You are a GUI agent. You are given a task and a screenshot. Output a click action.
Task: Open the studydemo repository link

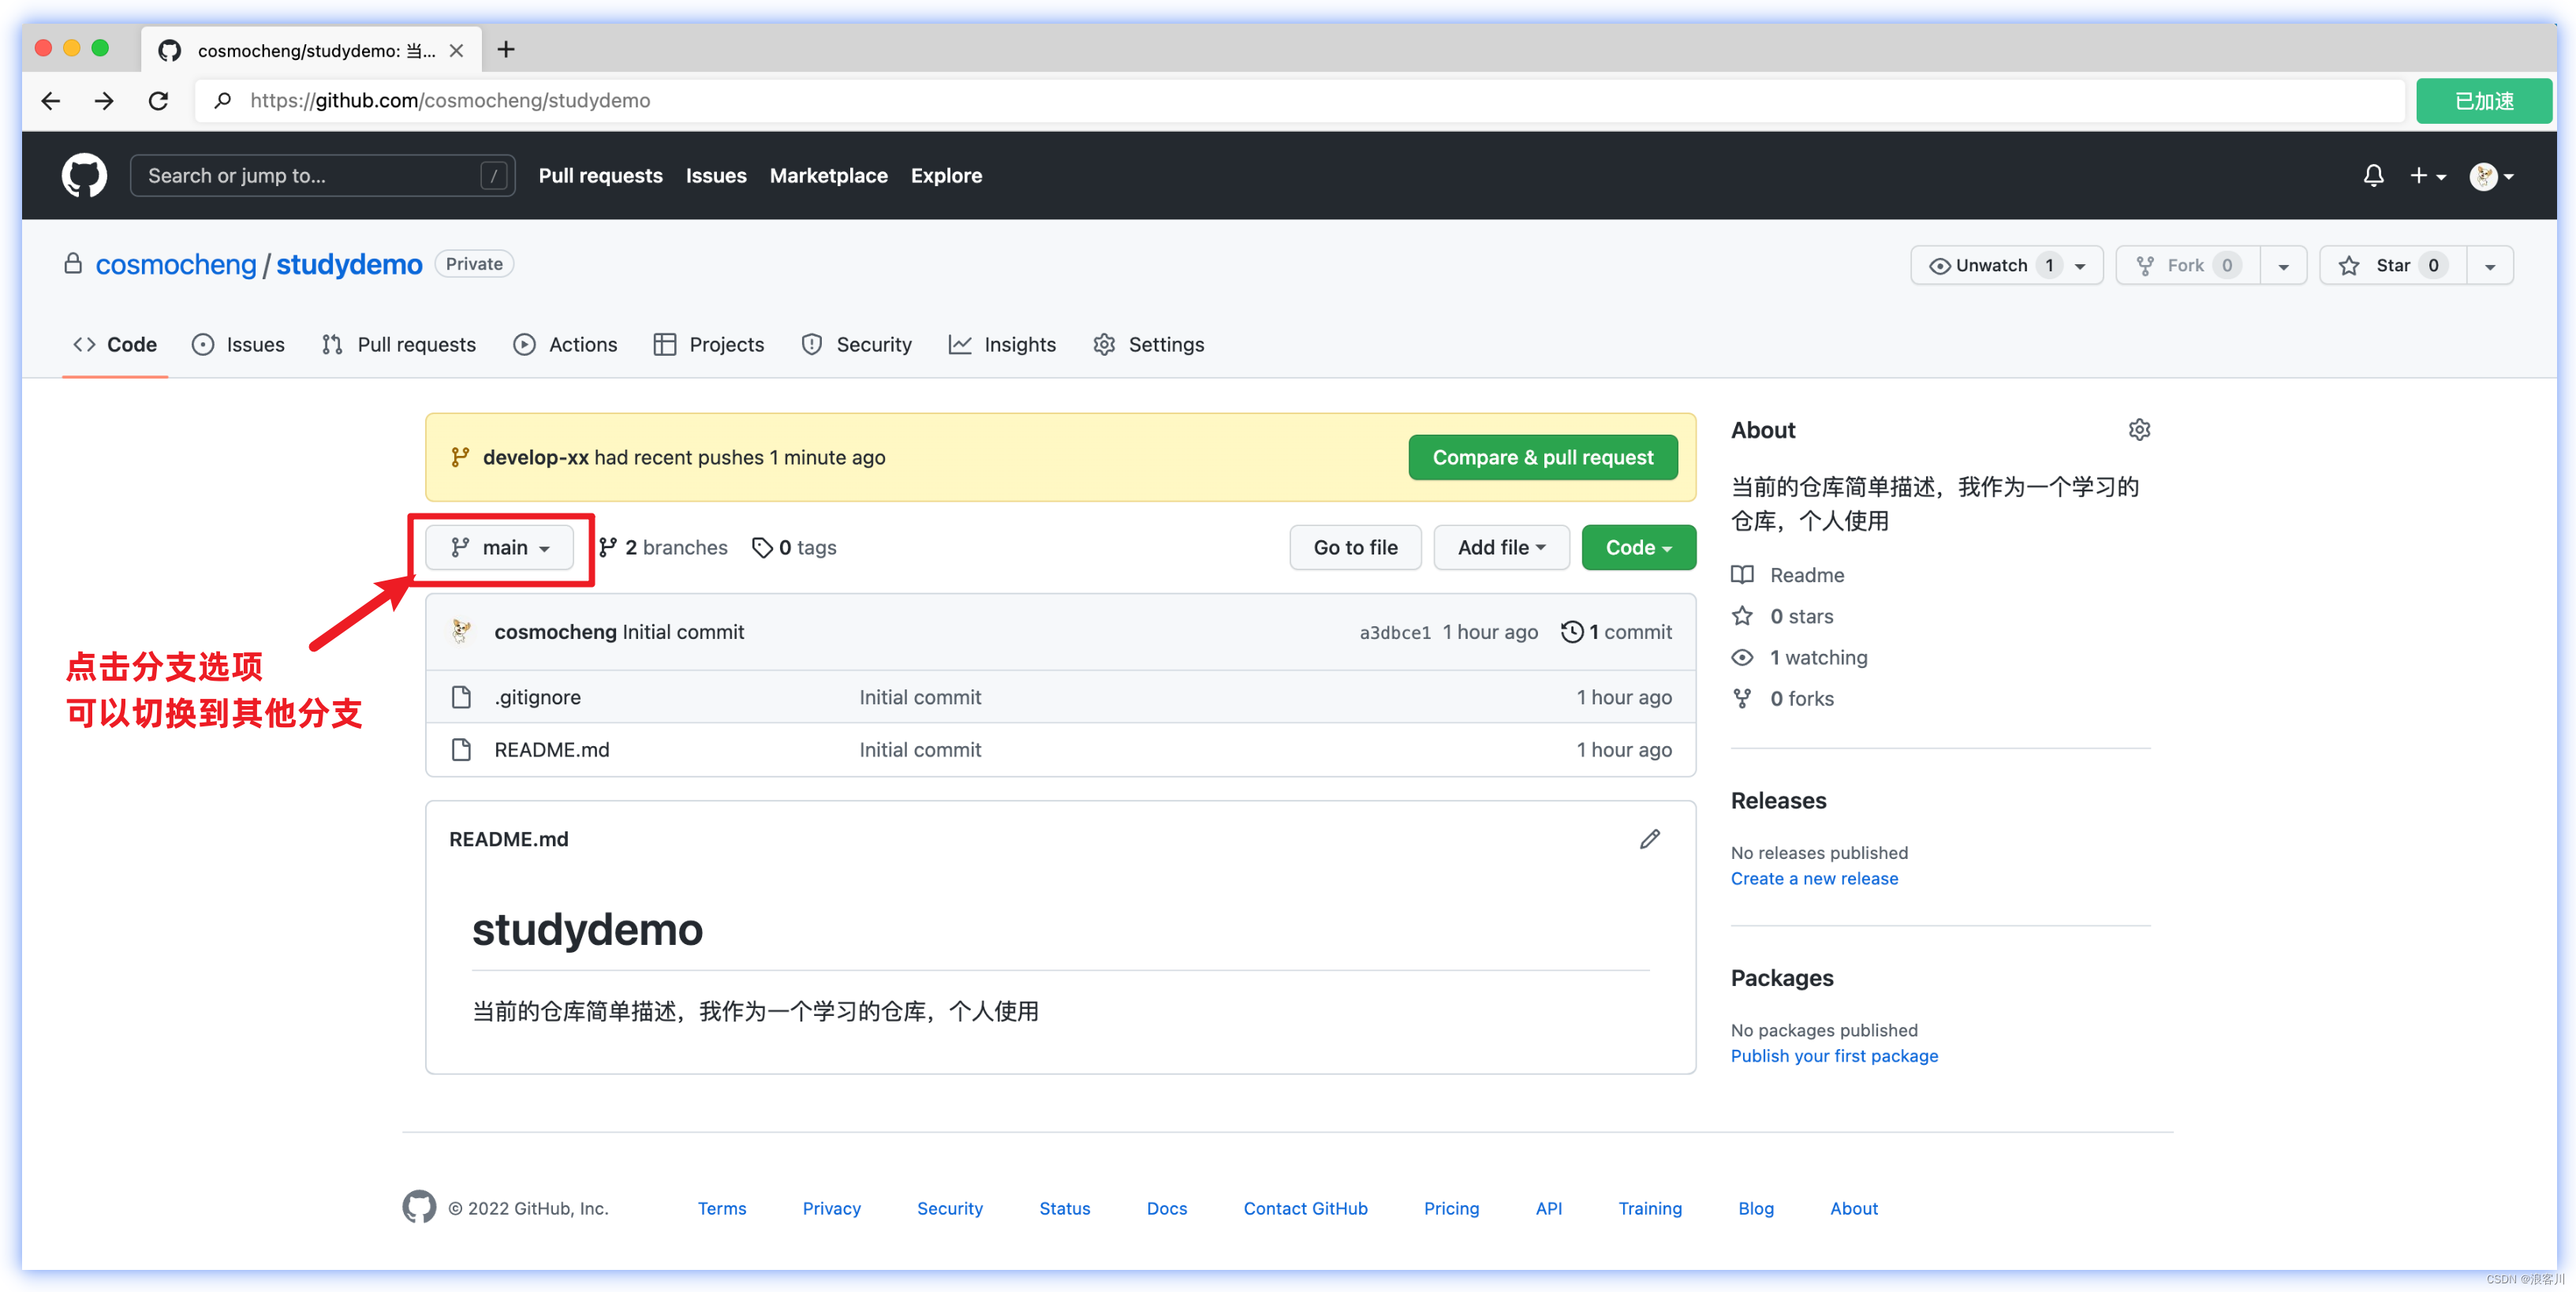(349, 264)
